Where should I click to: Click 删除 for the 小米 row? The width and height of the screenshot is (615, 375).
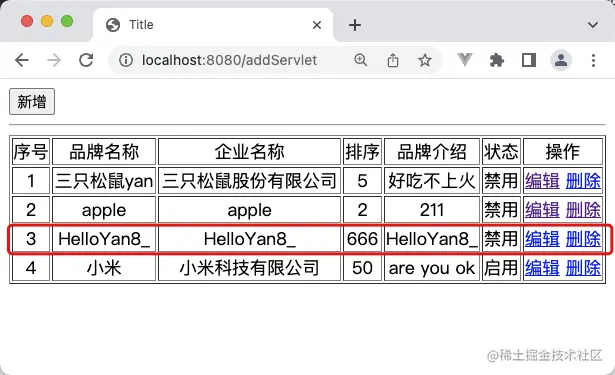point(583,268)
